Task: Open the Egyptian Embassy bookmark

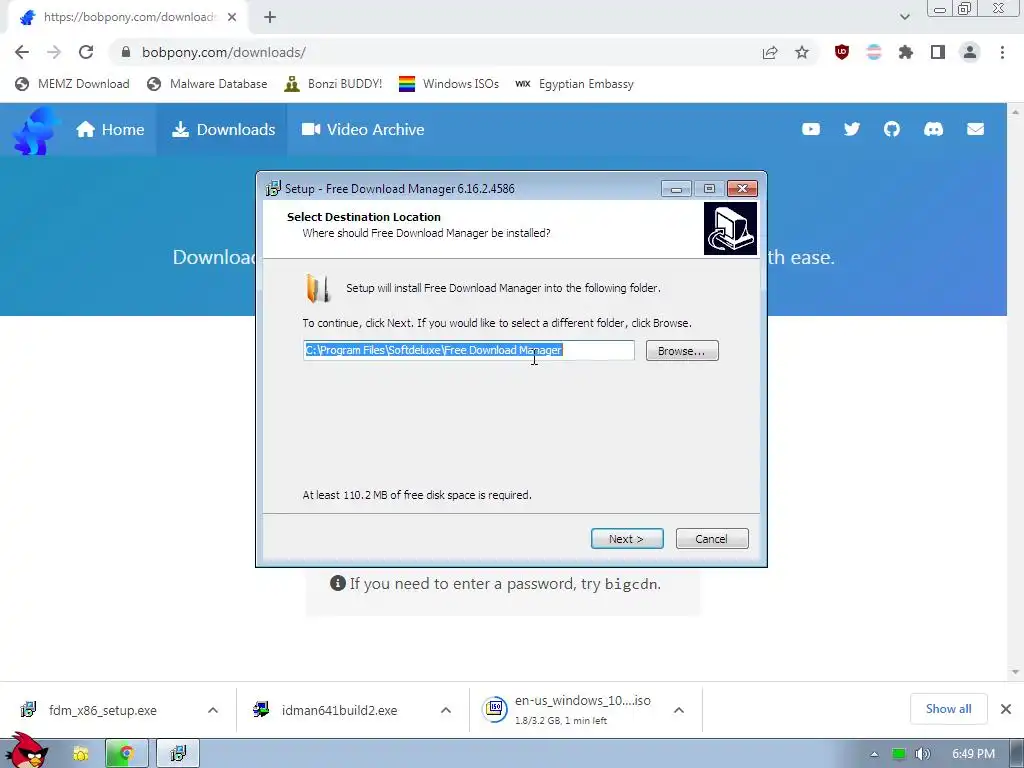Action: point(575,84)
